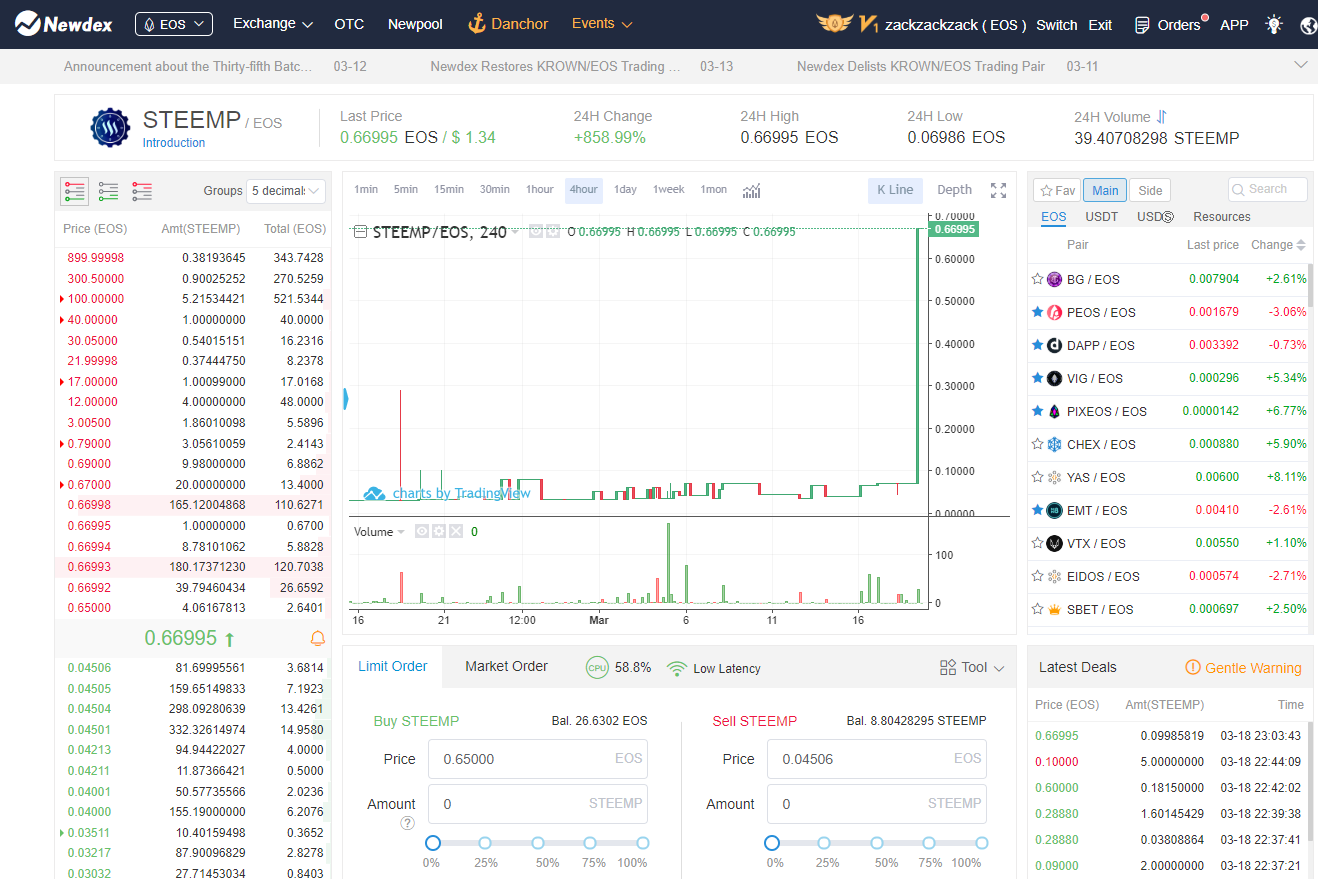Select the 4hour chart interval
The width and height of the screenshot is (1318, 879).
point(584,190)
